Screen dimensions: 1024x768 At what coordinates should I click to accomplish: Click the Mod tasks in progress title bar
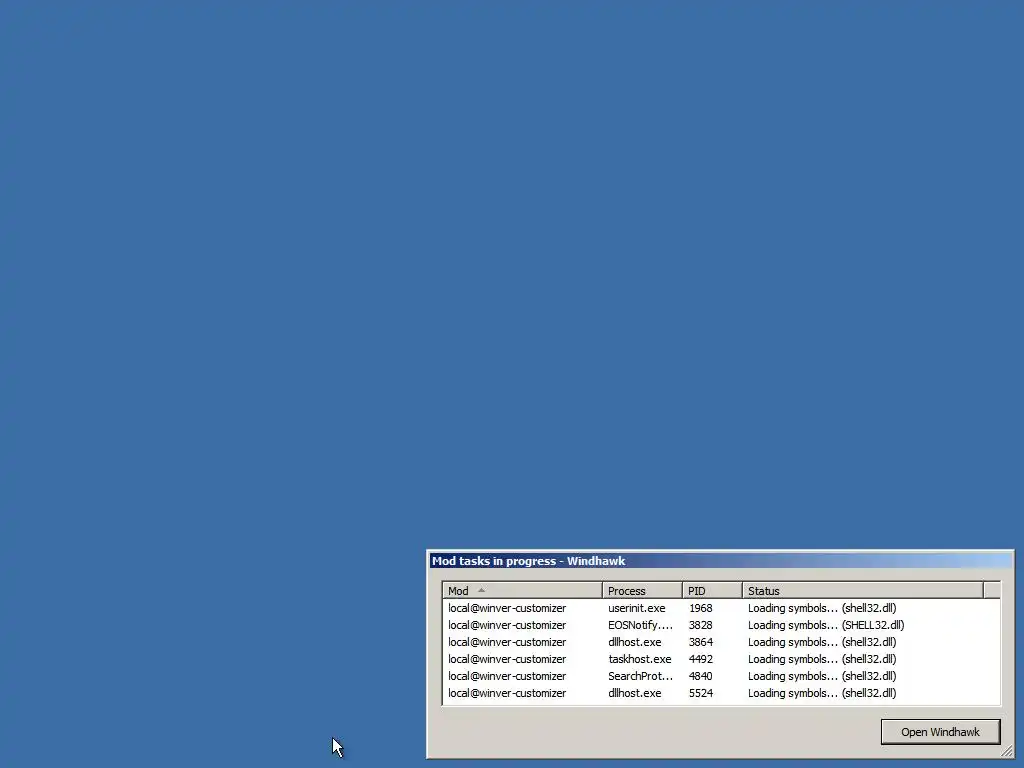point(720,561)
